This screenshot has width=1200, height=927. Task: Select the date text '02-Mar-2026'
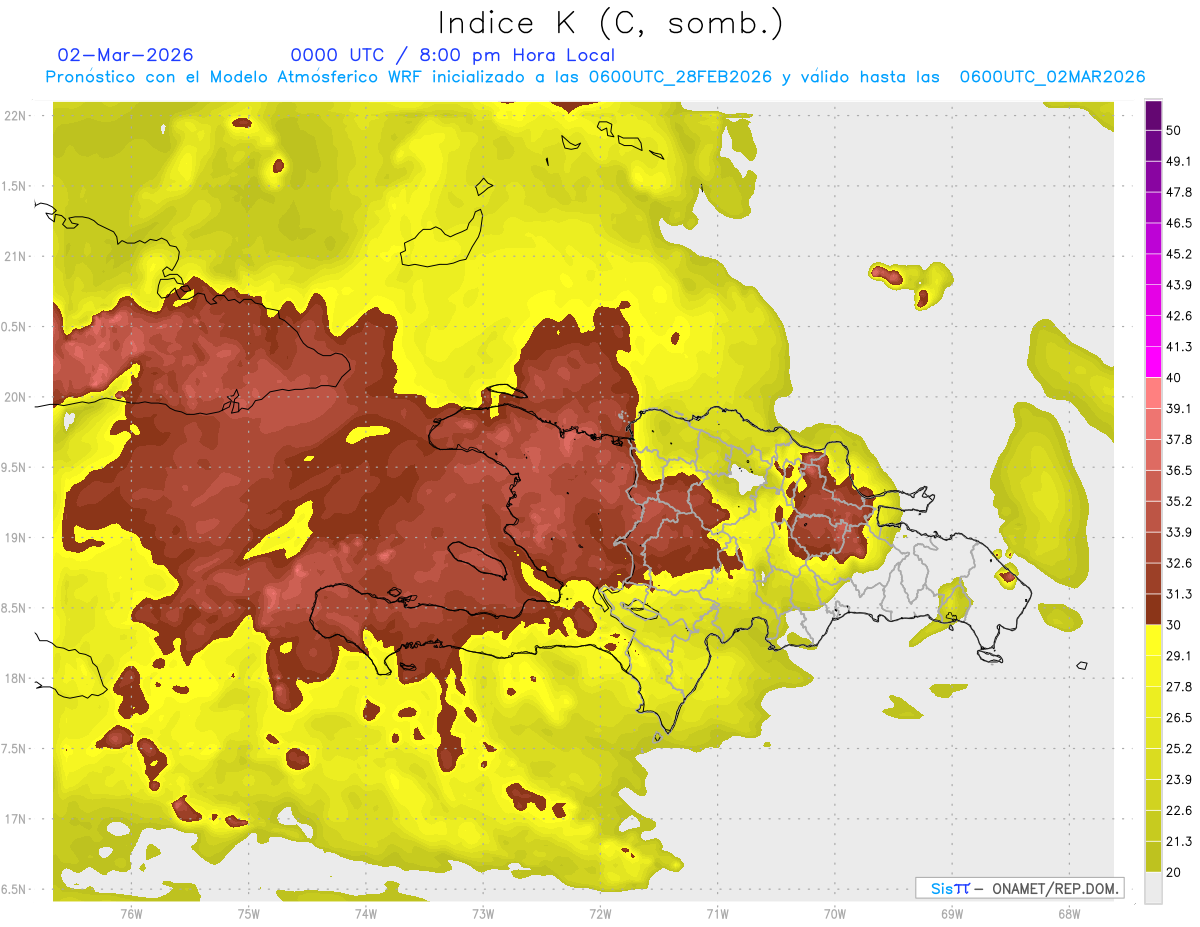point(126,55)
